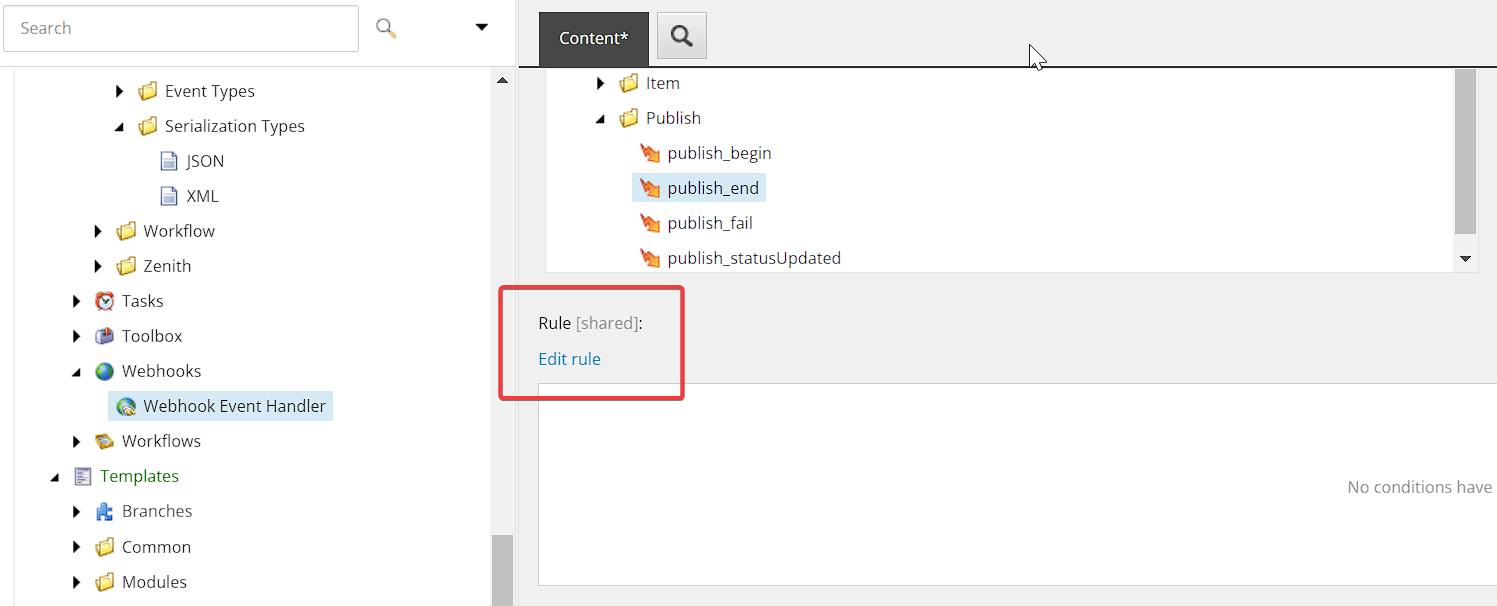Image resolution: width=1497 pixels, height=606 pixels.
Task: Click the Toolbox briefcase icon
Action: [104, 335]
